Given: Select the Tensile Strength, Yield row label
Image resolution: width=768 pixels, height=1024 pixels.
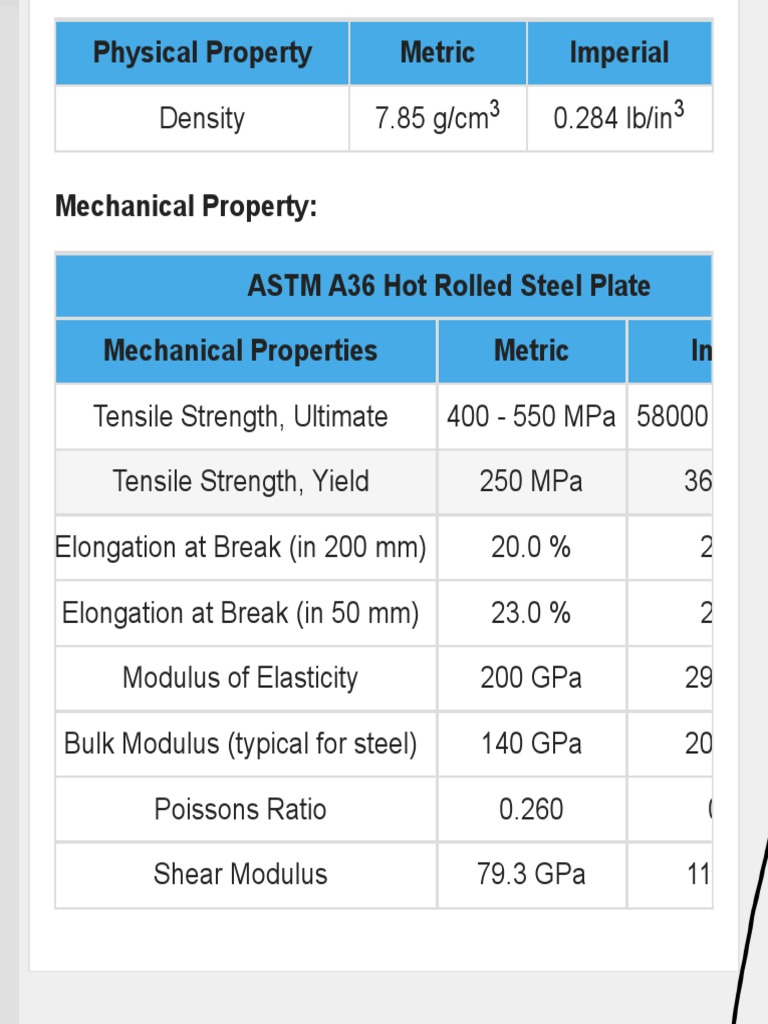Looking at the screenshot, I should tap(241, 482).
